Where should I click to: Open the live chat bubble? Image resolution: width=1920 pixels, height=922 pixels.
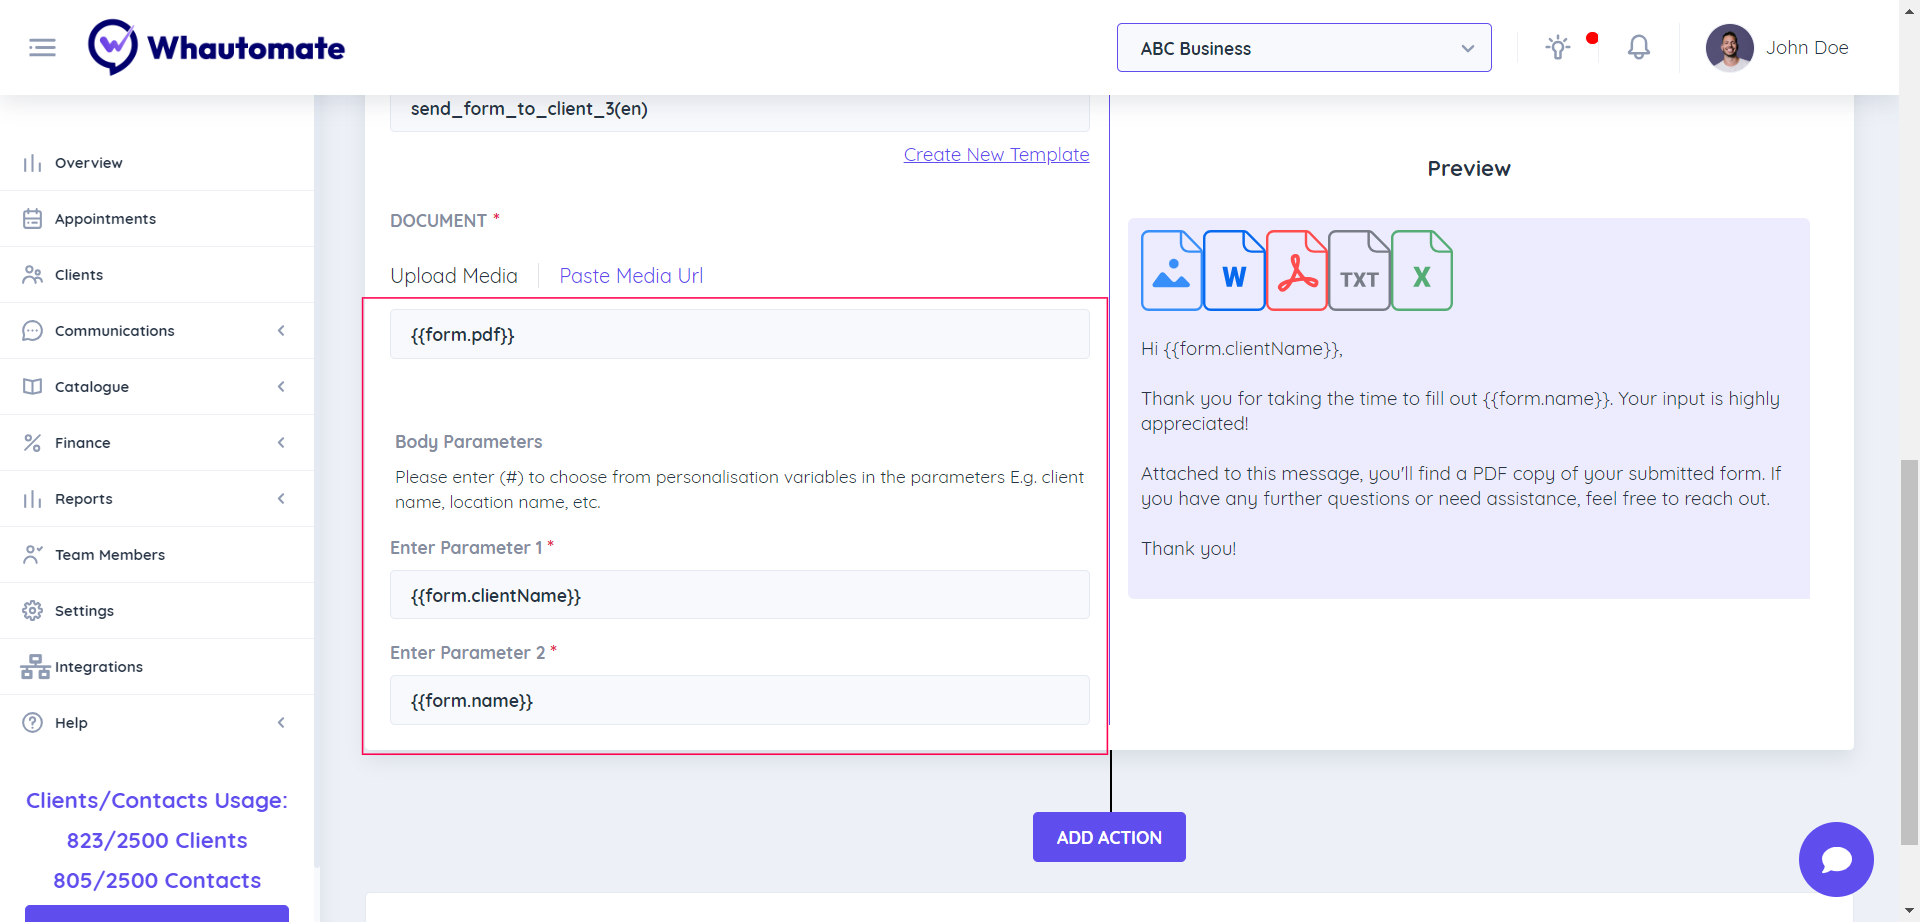pyautogui.click(x=1835, y=859)
